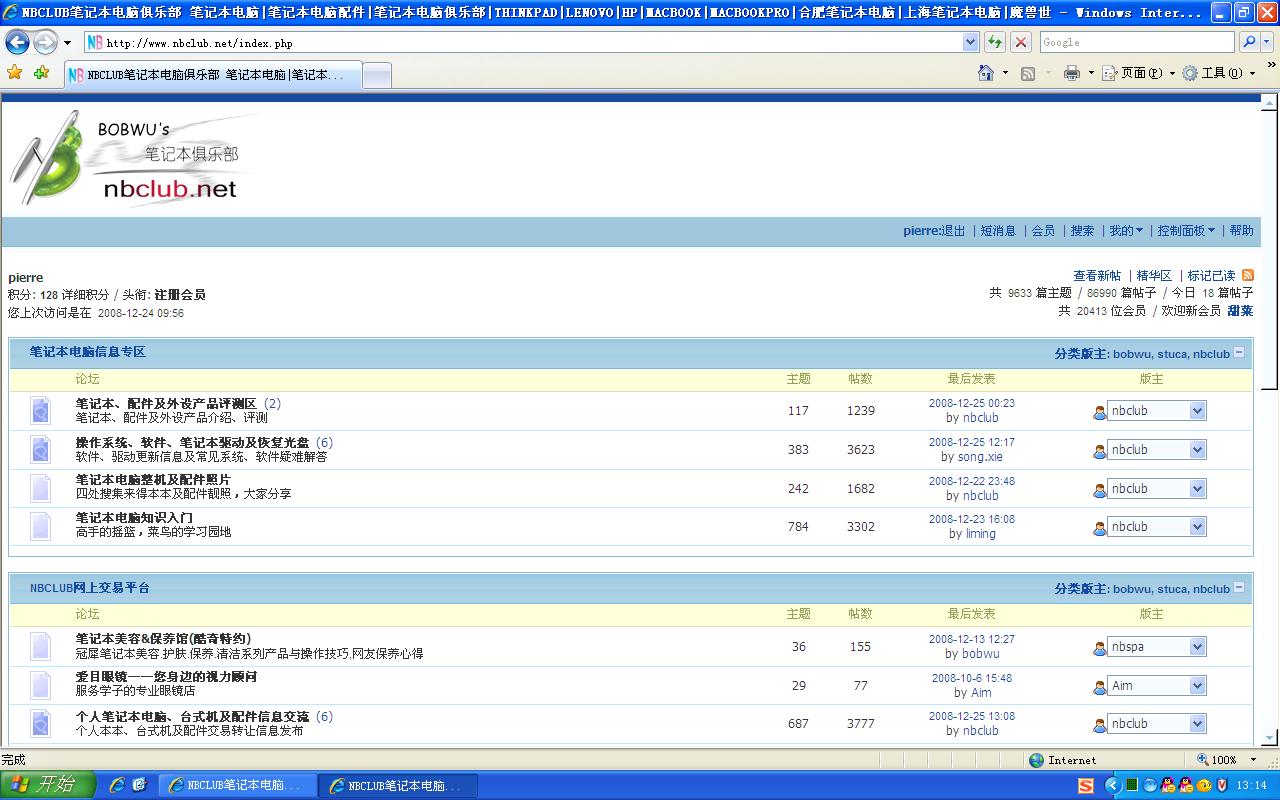Click 帮助 link
The height and width of the screenshot is (800, 1280).
[x=1241, y=231]
